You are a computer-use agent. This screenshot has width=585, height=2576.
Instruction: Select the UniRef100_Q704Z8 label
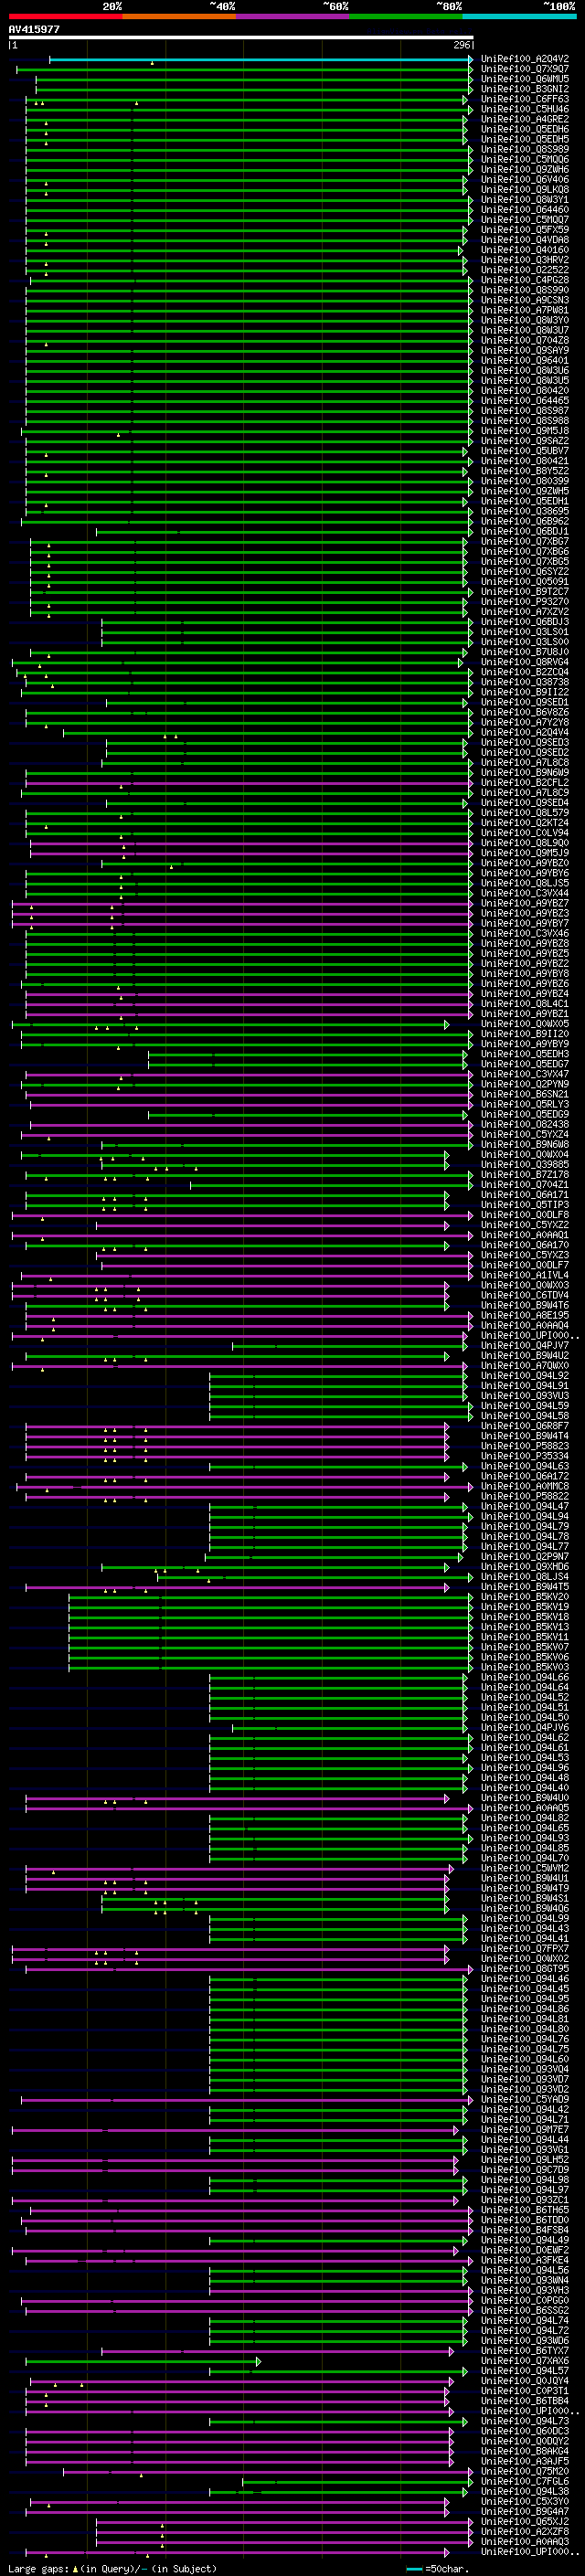pos(525,340)
